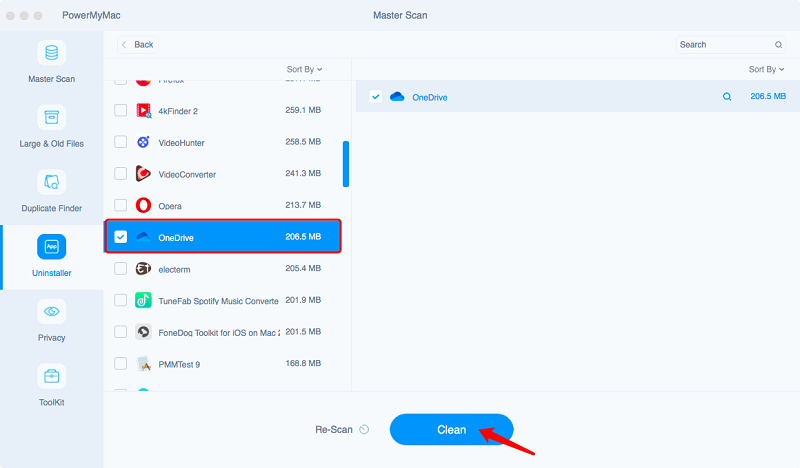The height and width of the screenshot is (468, 800).
Task: Click the app list vertical scrollbar
Action: click(346, 164)
